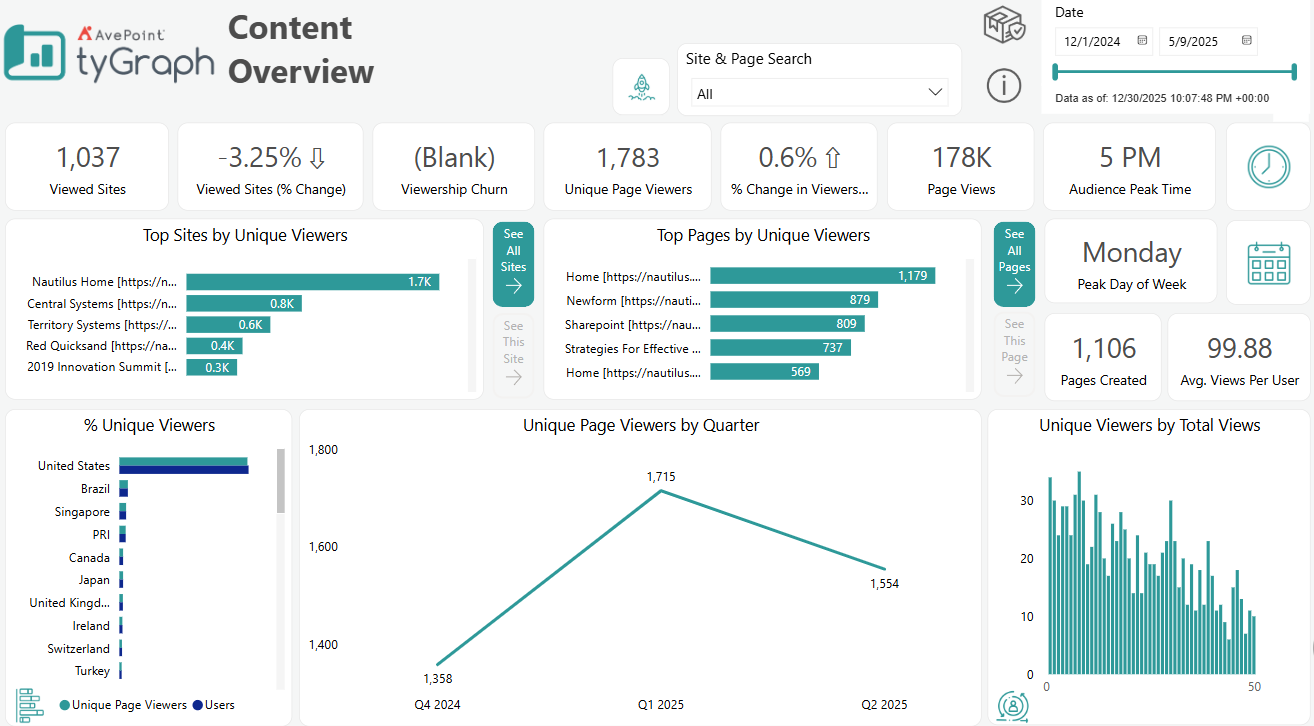Click Q2 2025 data point labeled 1,554
Image resolution: width=1314 pixels, height=726 pixels.
click(885, 569)
